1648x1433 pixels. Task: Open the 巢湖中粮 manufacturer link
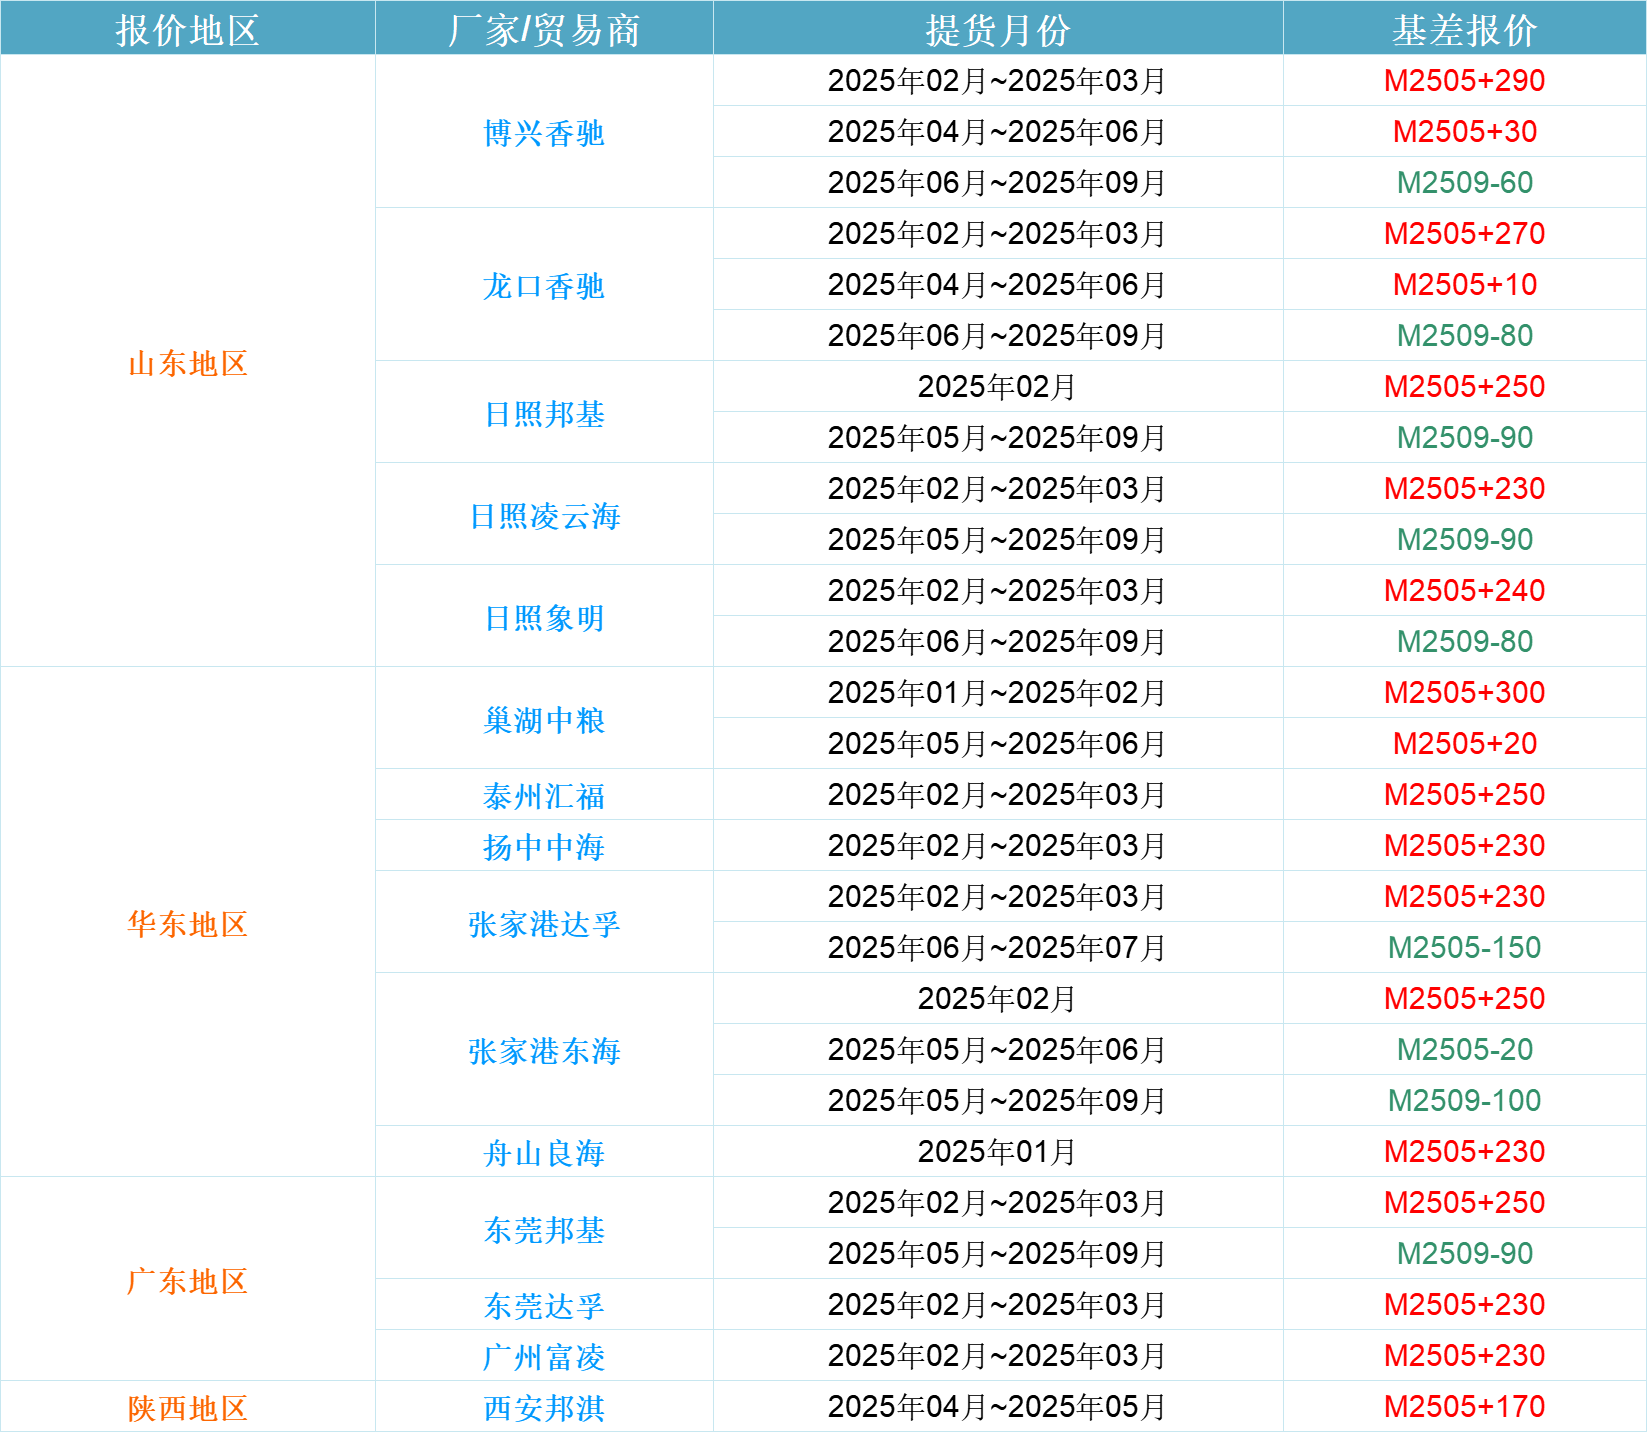(x=544, y=720)
